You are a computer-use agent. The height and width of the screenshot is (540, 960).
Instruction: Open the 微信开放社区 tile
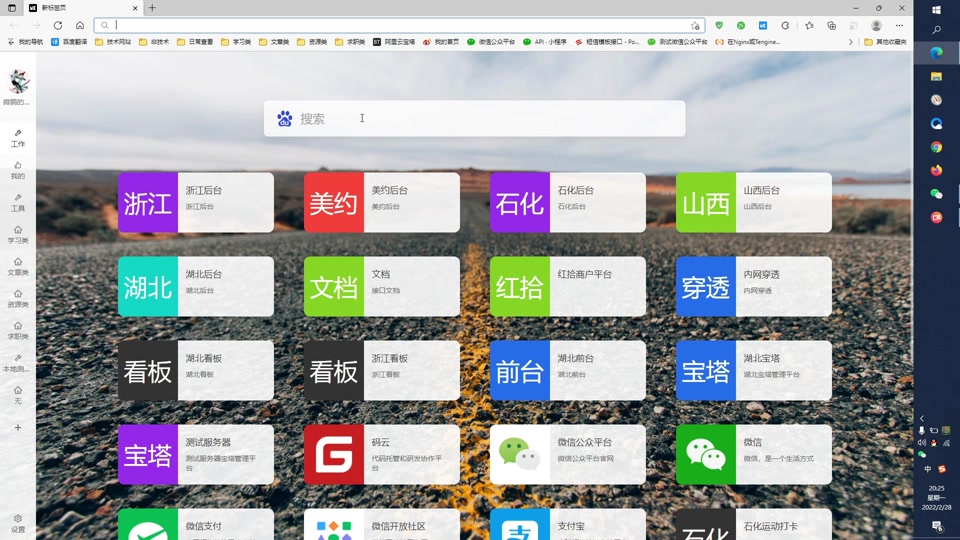tap(382, 524)
